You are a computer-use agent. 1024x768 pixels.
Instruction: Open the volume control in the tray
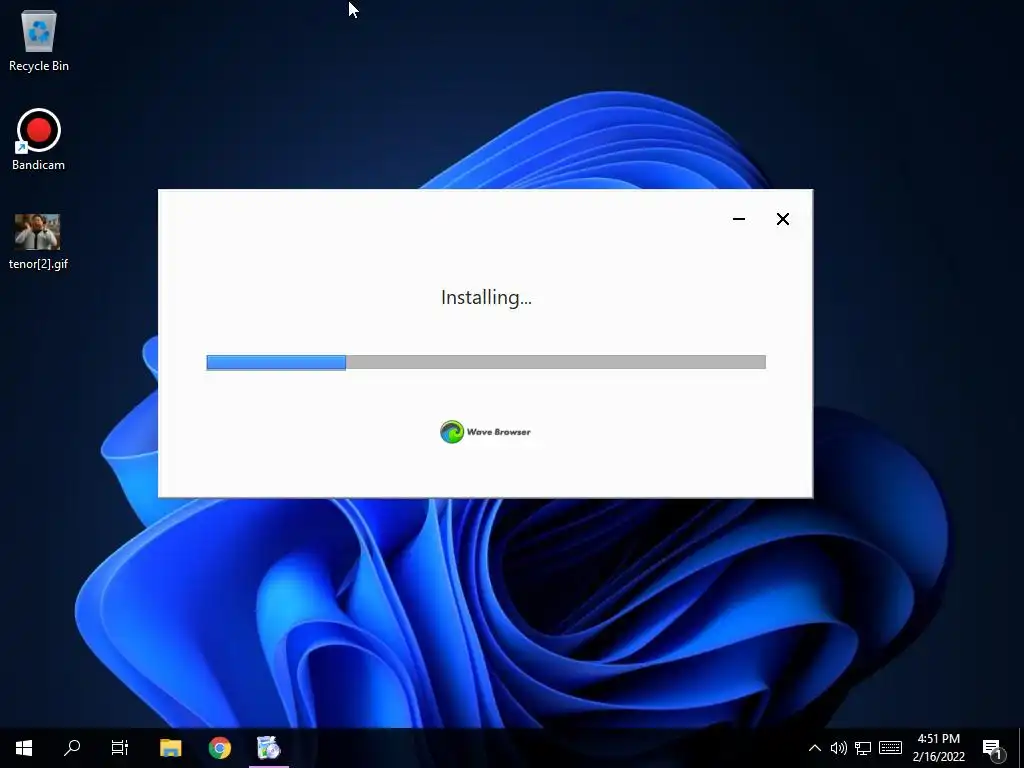[x=839, y=748]
